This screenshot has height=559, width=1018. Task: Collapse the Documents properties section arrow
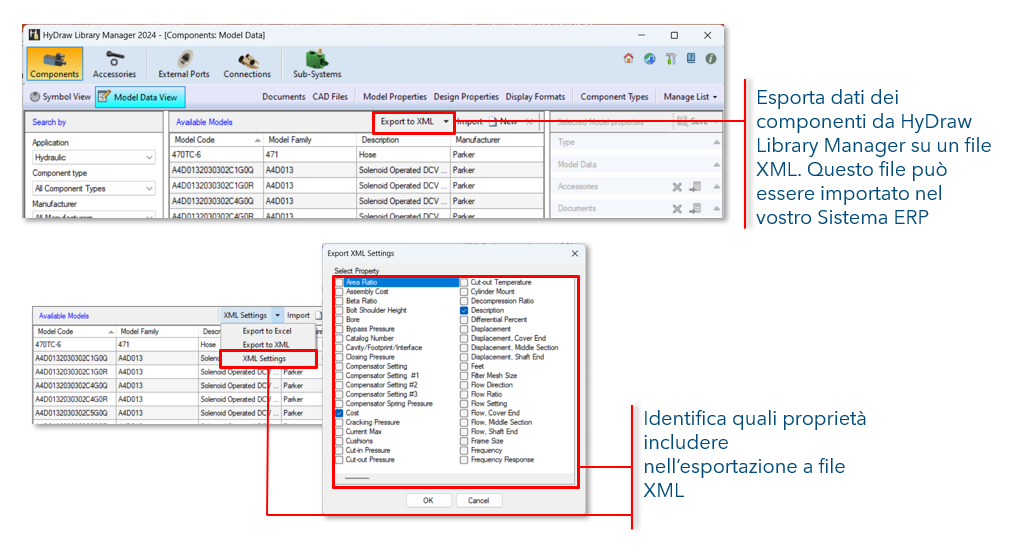click(716, 209)
